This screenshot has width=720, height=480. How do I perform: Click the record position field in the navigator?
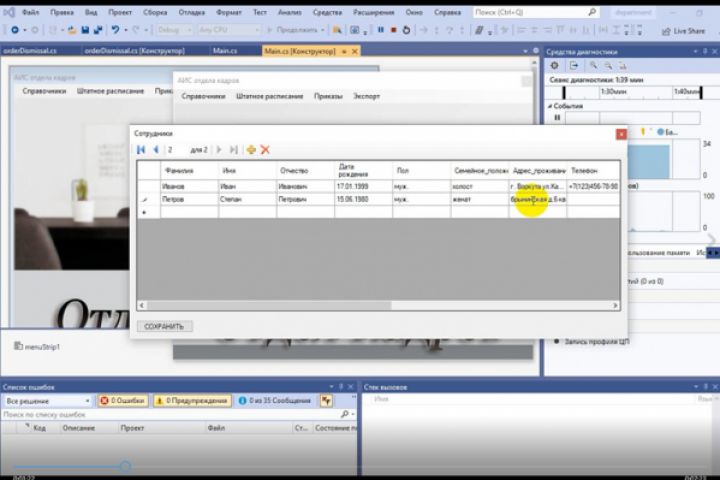click(x=176, y=150)
